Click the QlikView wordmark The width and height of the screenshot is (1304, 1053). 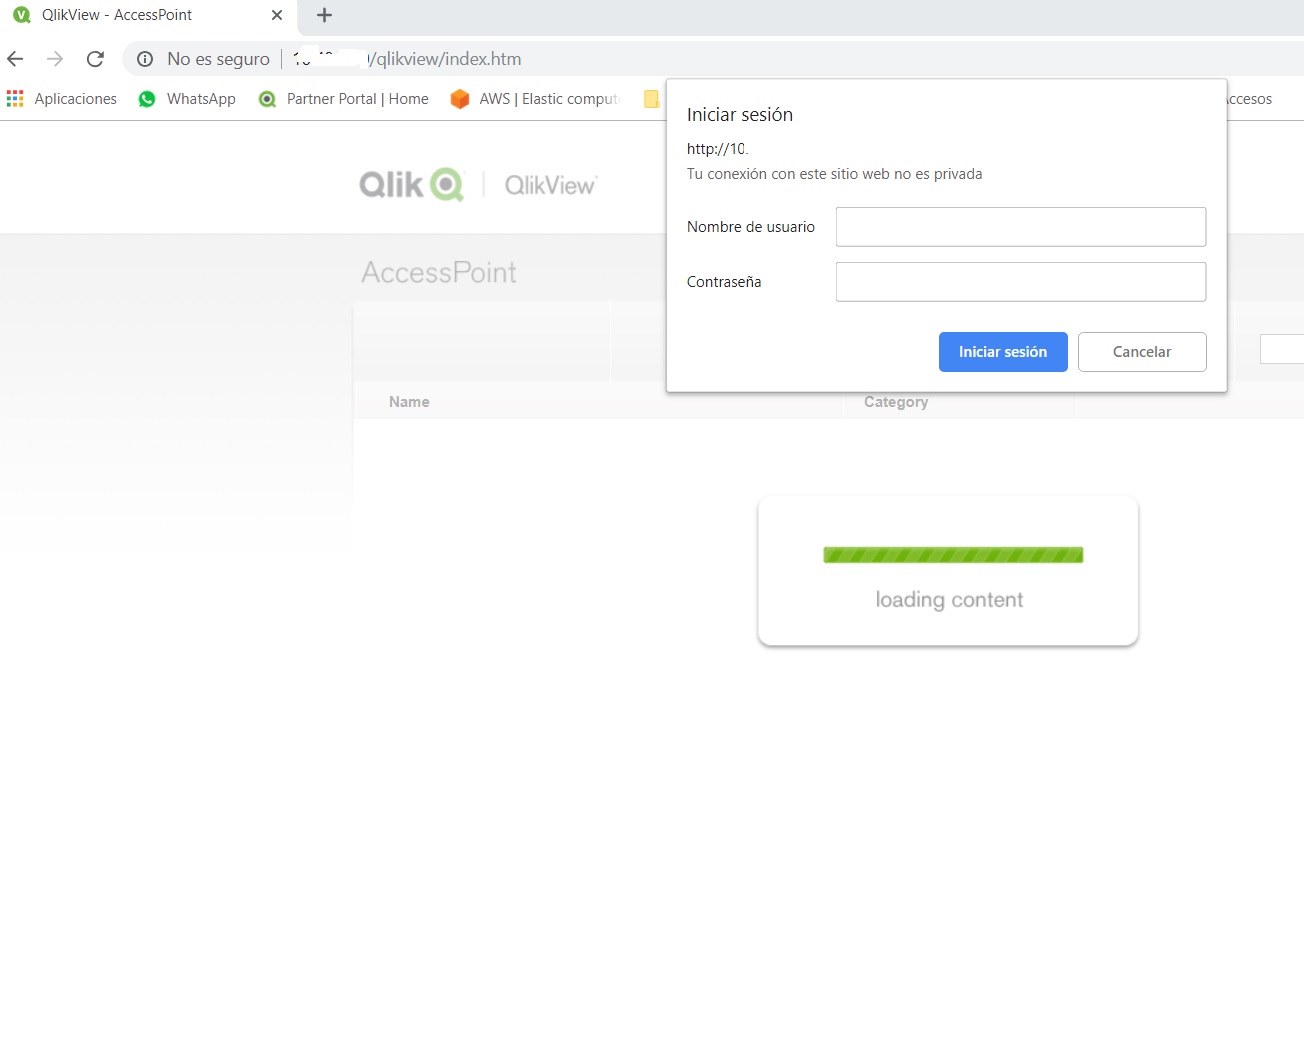(550, 185)
